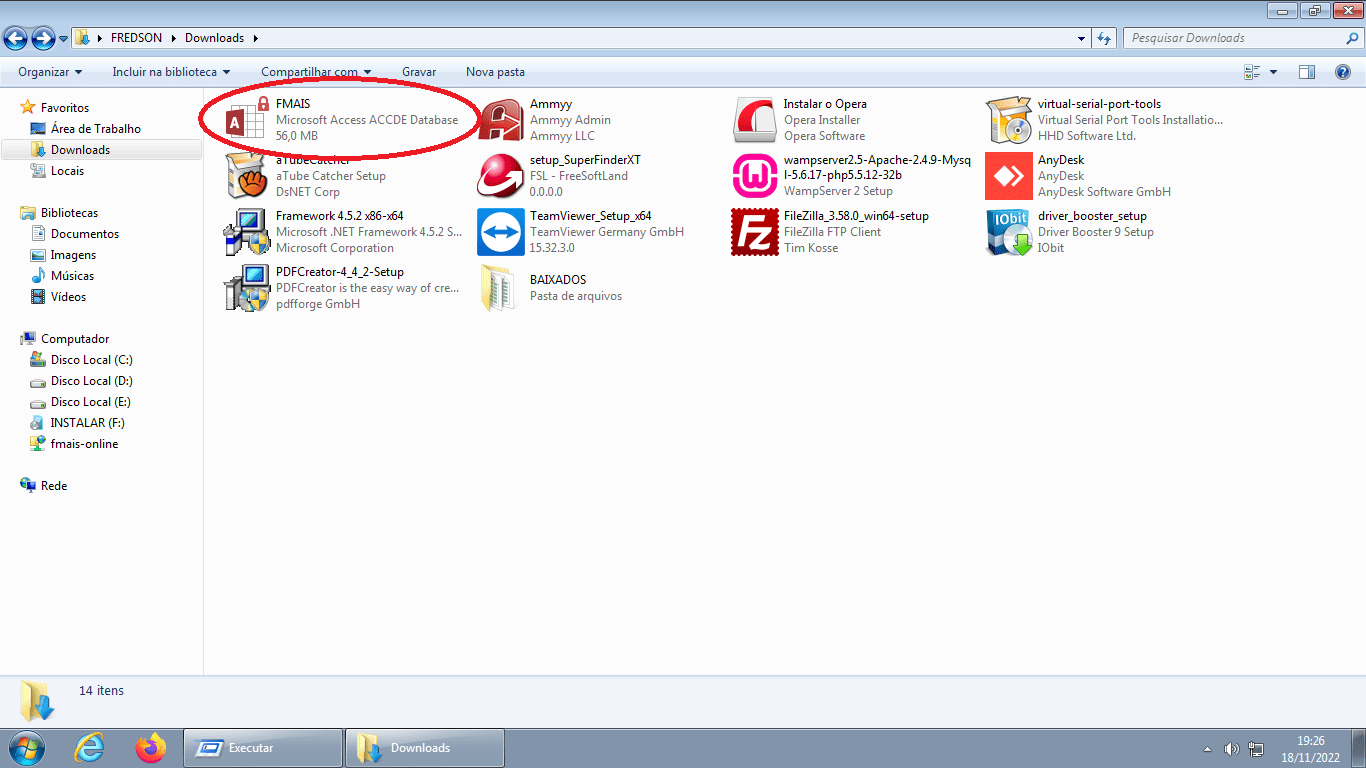Click the Forward navigation arrow

(x=43, y=38)
